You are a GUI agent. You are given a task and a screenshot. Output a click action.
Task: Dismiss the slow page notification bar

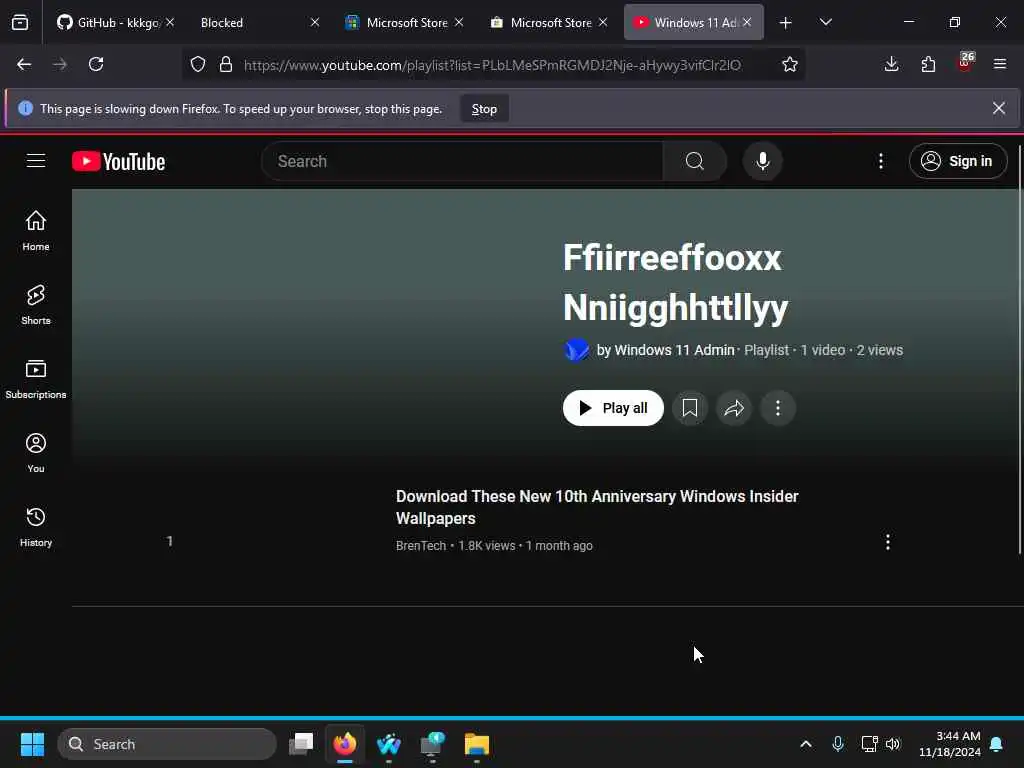coord(999,108)
